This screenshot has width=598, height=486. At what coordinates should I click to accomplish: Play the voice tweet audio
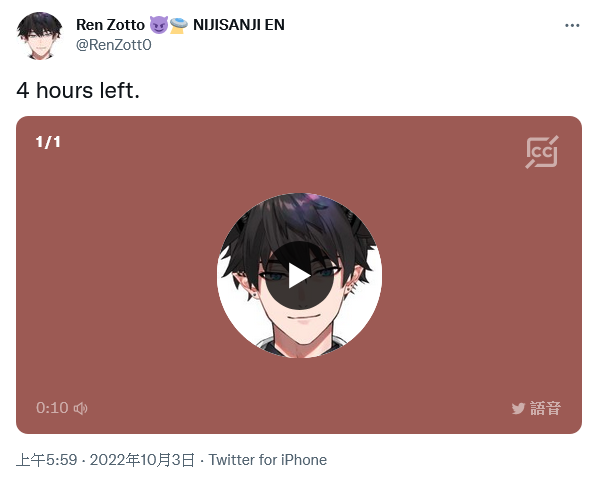pos(299,275)
